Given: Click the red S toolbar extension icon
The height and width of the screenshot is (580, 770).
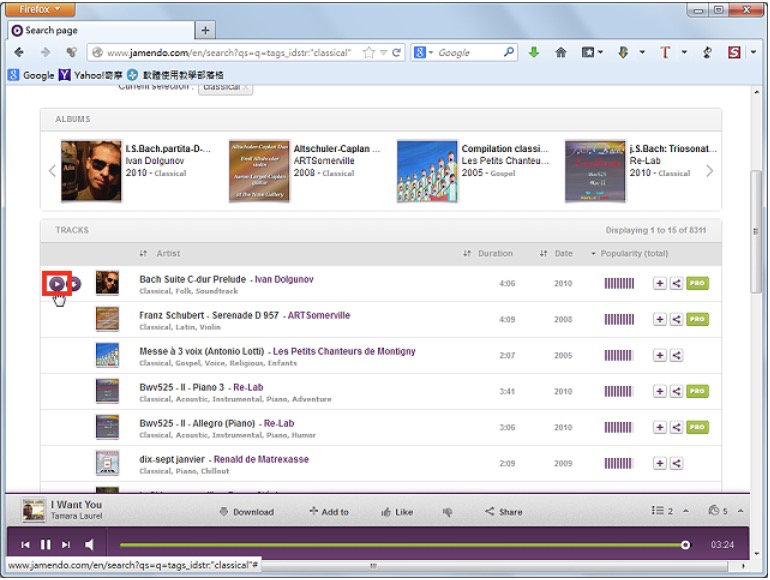Looking at the screenshot, I should [734, 52].
